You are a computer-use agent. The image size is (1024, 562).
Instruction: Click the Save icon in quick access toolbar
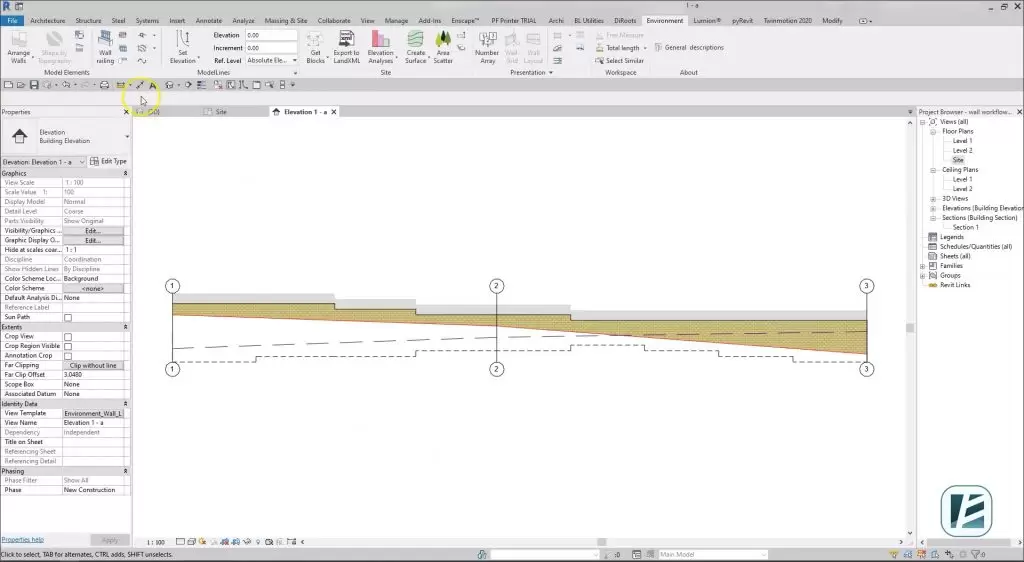(x=34, y=85)
